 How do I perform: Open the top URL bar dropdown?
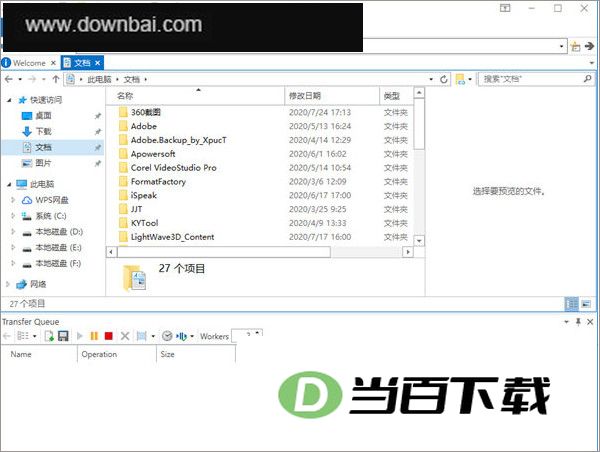(561, 46)
